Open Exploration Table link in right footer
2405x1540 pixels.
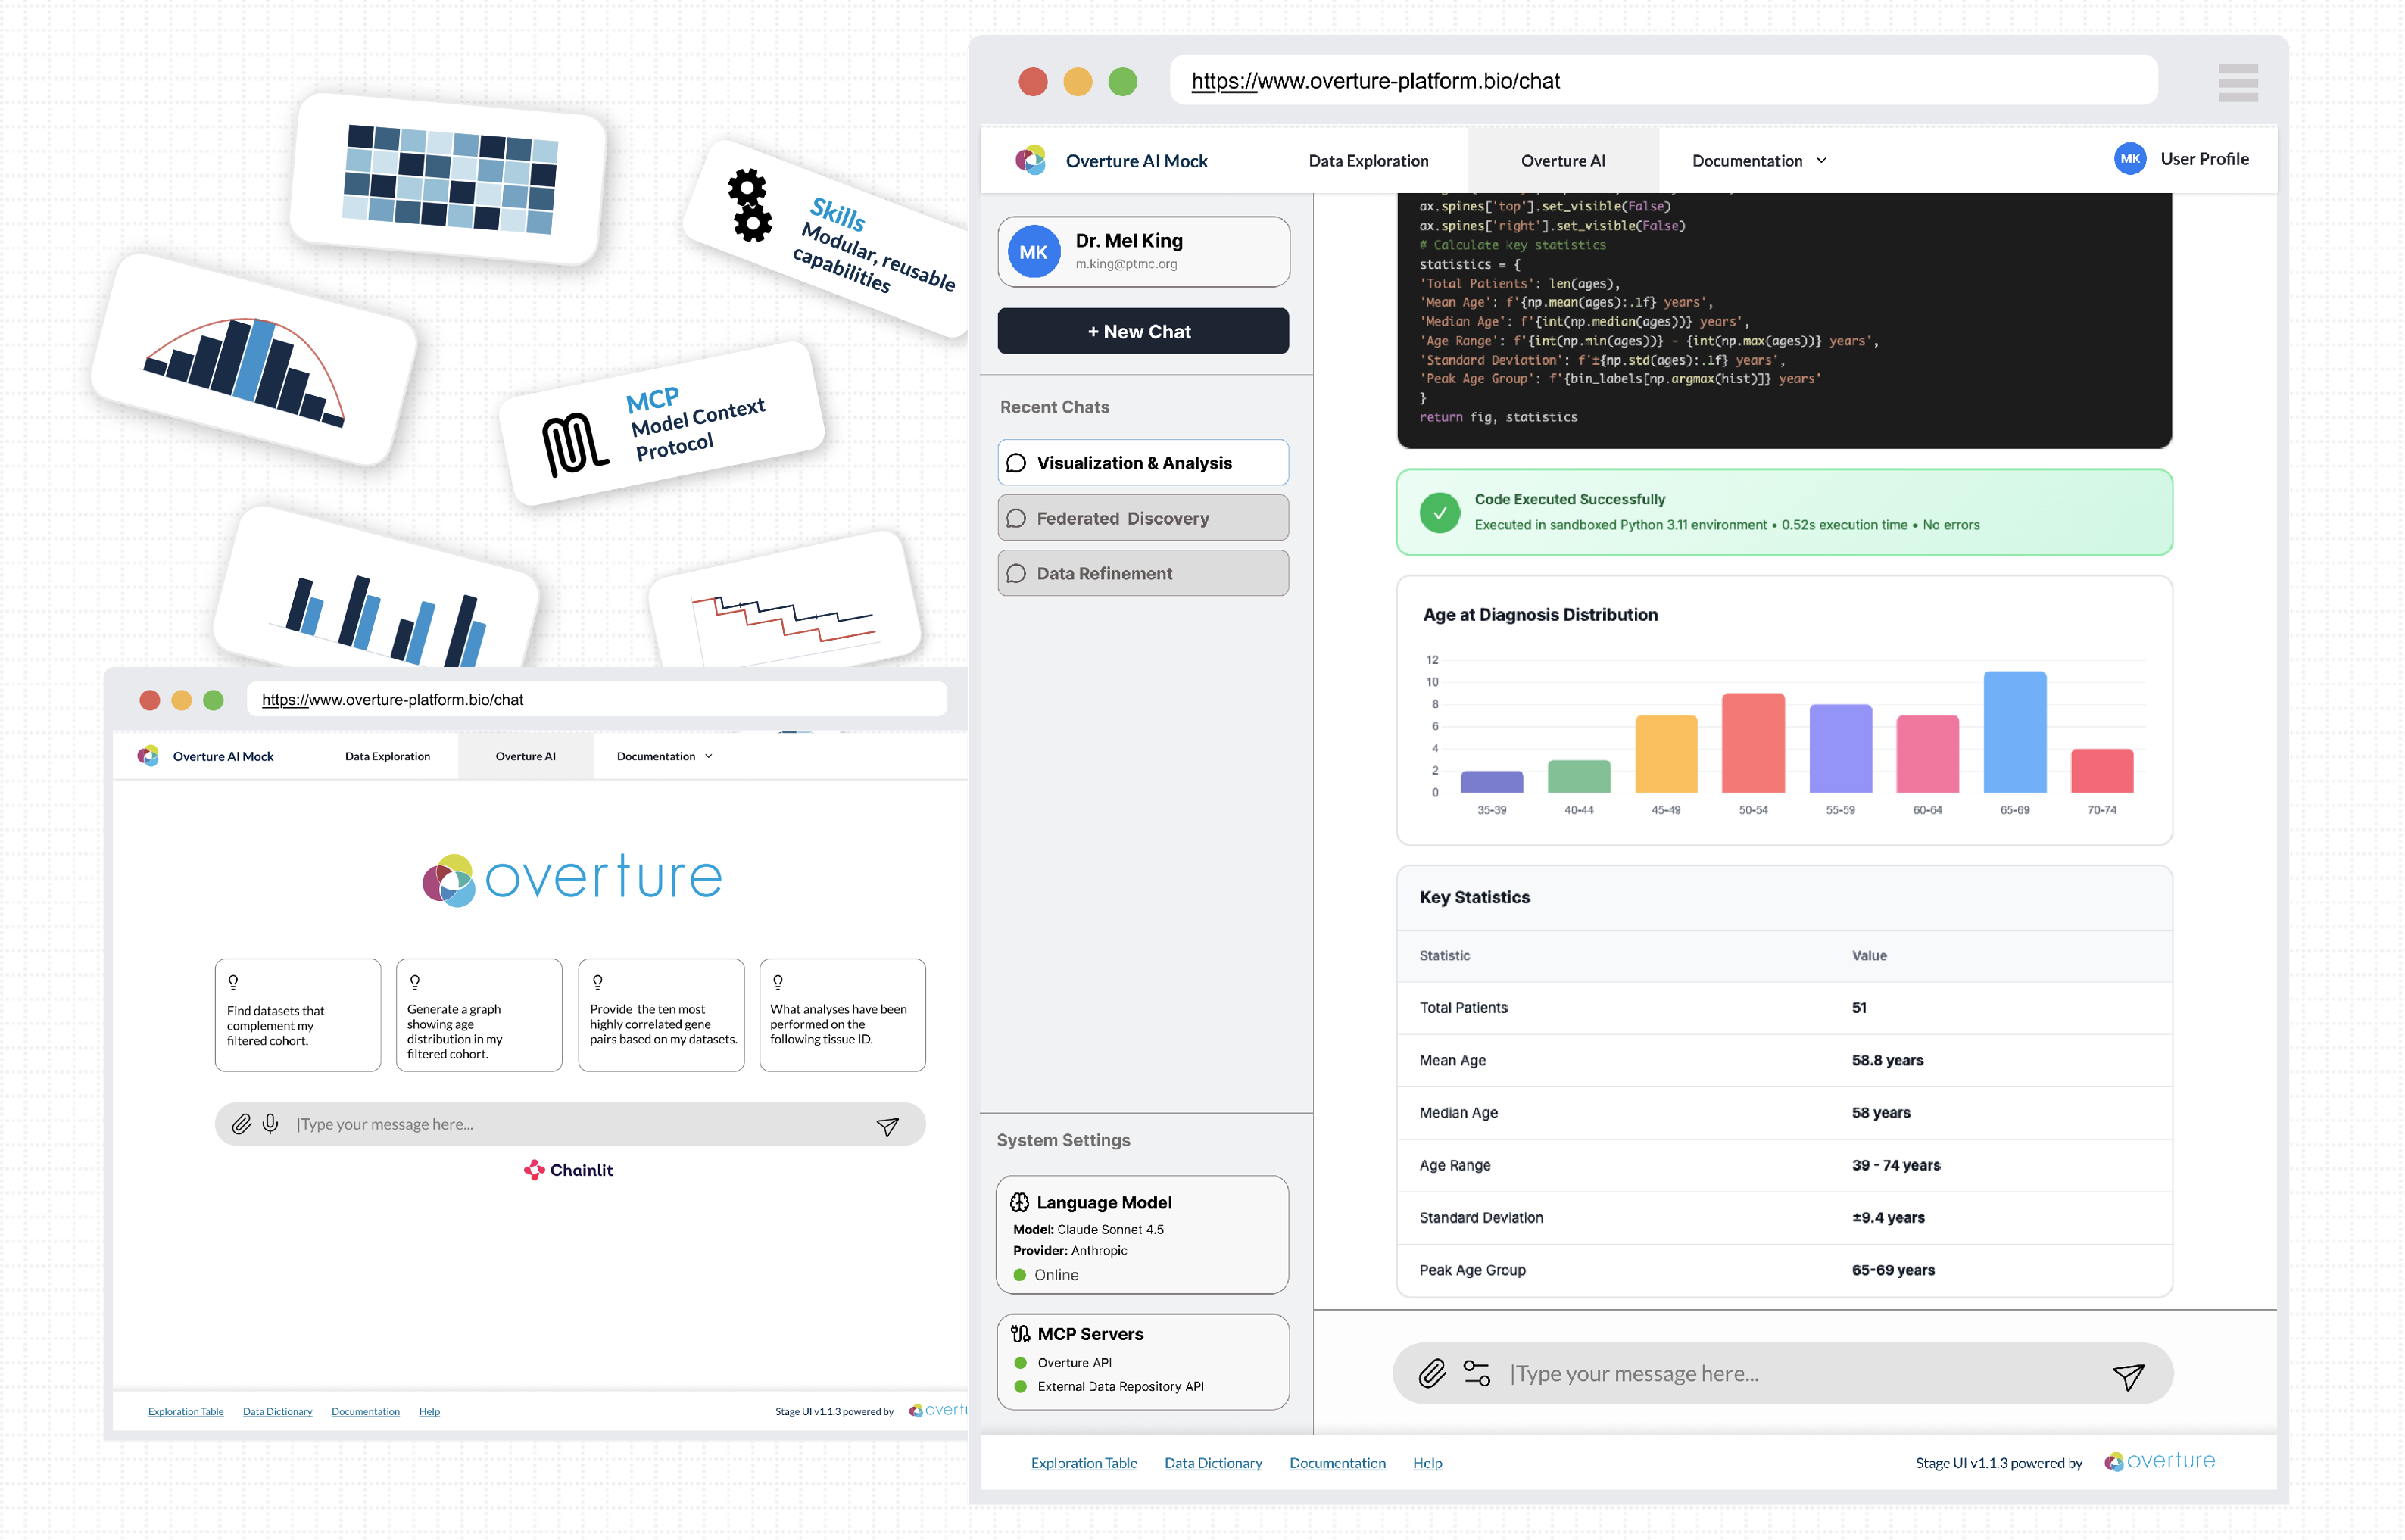click(x=1083, y=1462)
